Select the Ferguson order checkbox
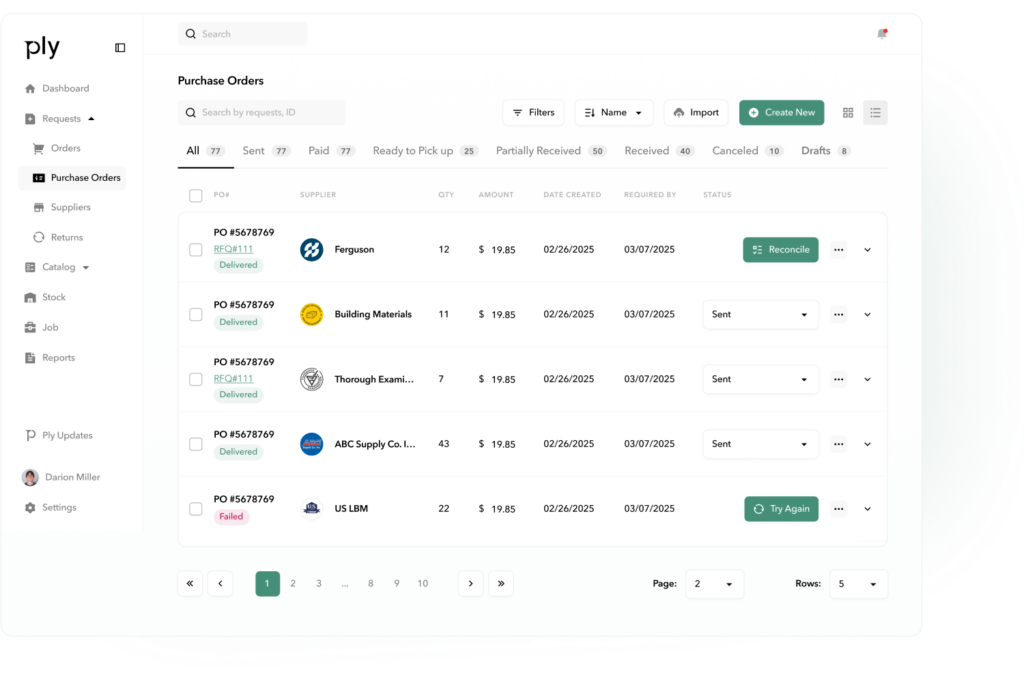Viewport: 1024px width, 688px height. click(196, 250)
